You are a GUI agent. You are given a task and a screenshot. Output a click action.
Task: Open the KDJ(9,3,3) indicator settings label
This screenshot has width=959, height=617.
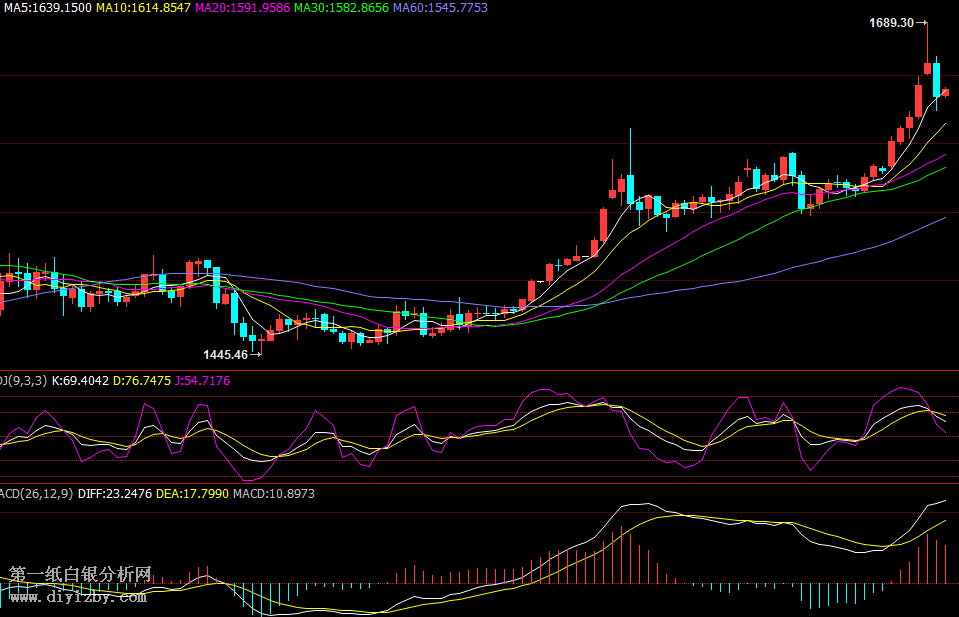22,381
